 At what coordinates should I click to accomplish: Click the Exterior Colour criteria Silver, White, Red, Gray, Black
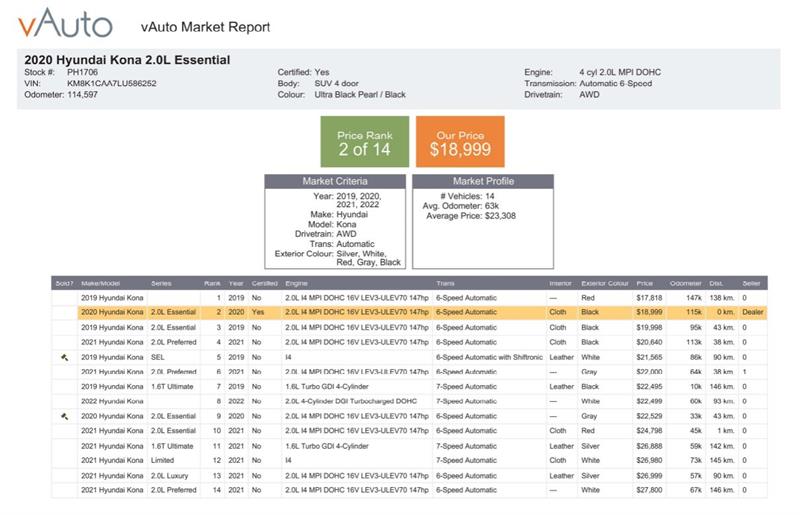338,258
